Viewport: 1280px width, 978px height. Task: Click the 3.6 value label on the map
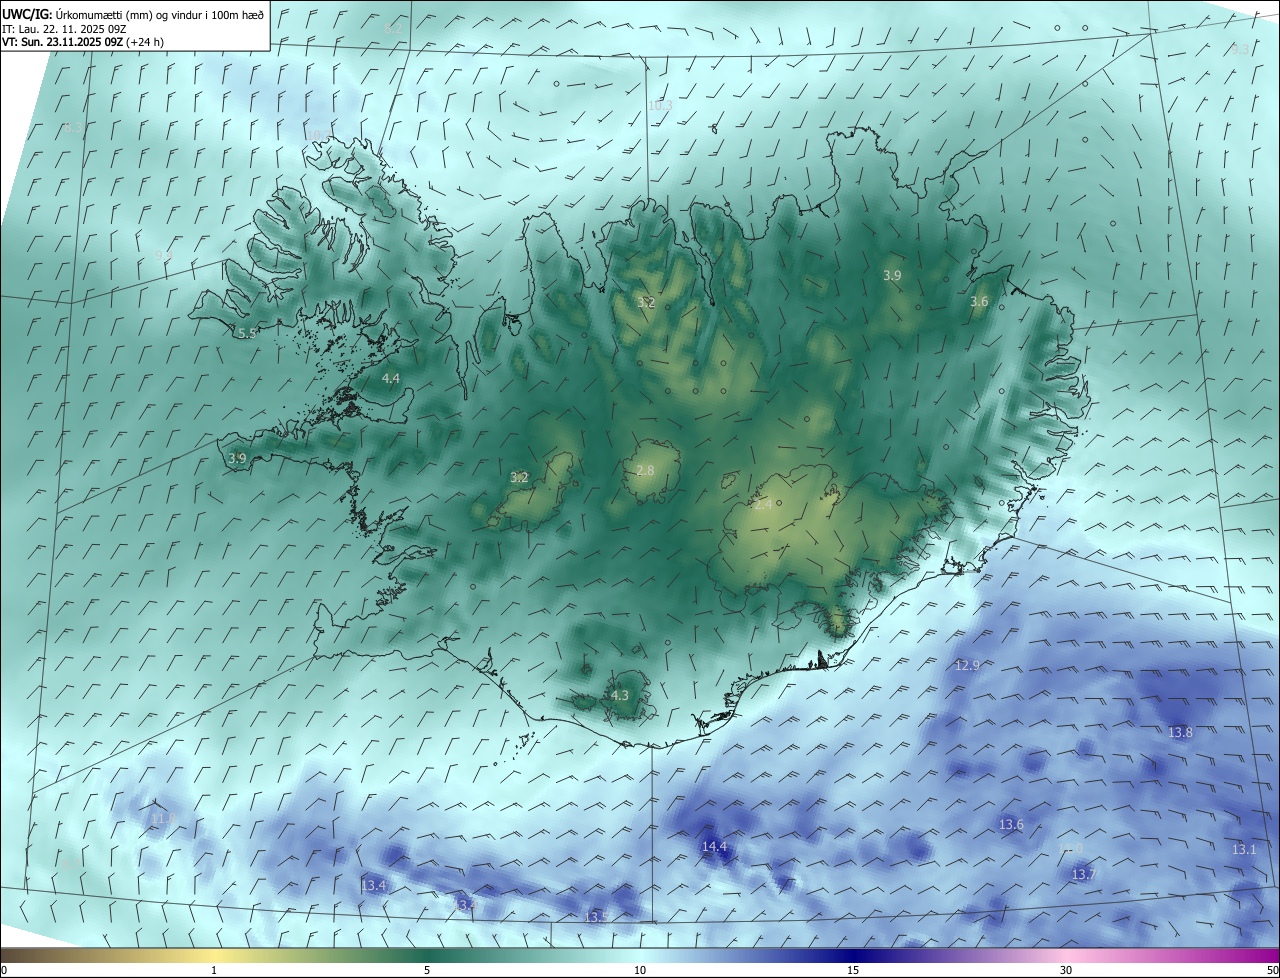(979, 301)
